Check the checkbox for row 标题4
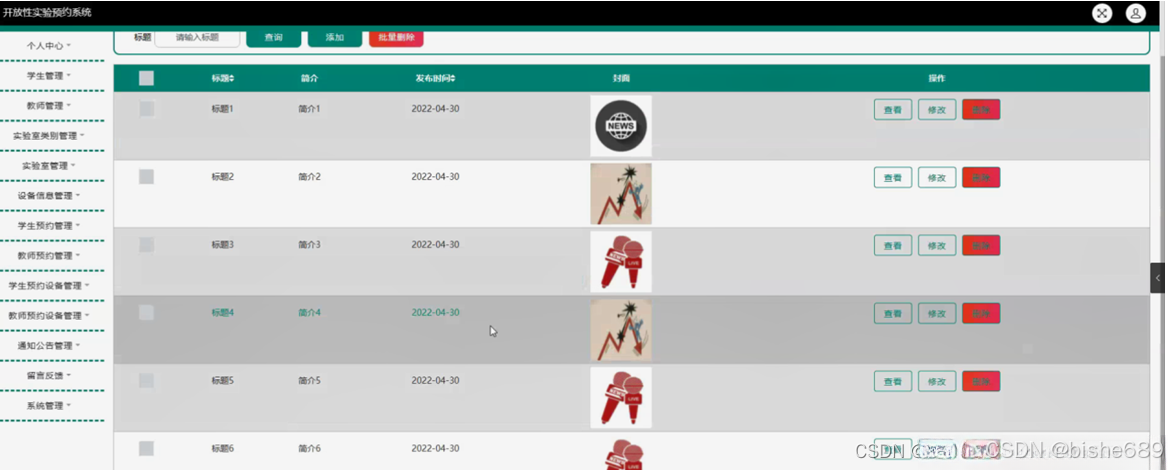This screenshot has height=470, width=1168. pyautogui.click(x=147, y=312)
